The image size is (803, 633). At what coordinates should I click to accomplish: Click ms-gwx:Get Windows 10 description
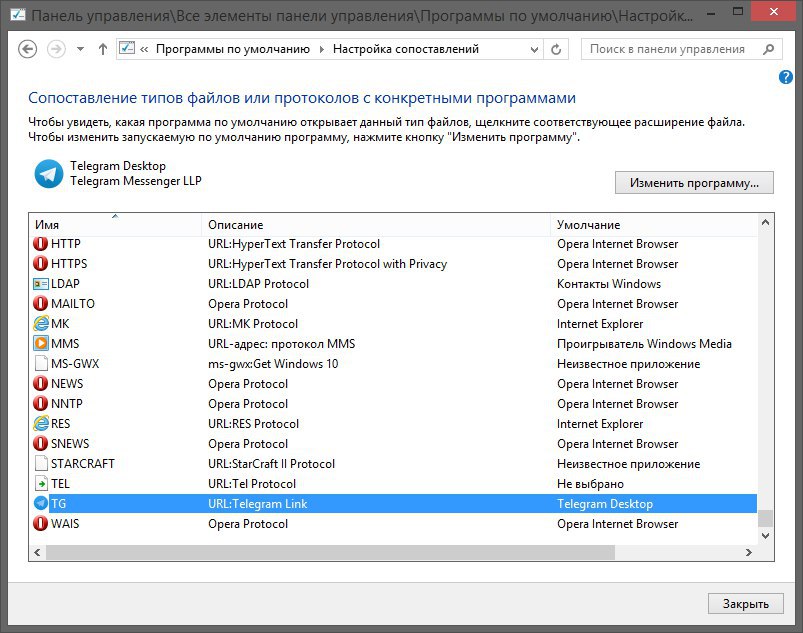click(x=273, y=364)
